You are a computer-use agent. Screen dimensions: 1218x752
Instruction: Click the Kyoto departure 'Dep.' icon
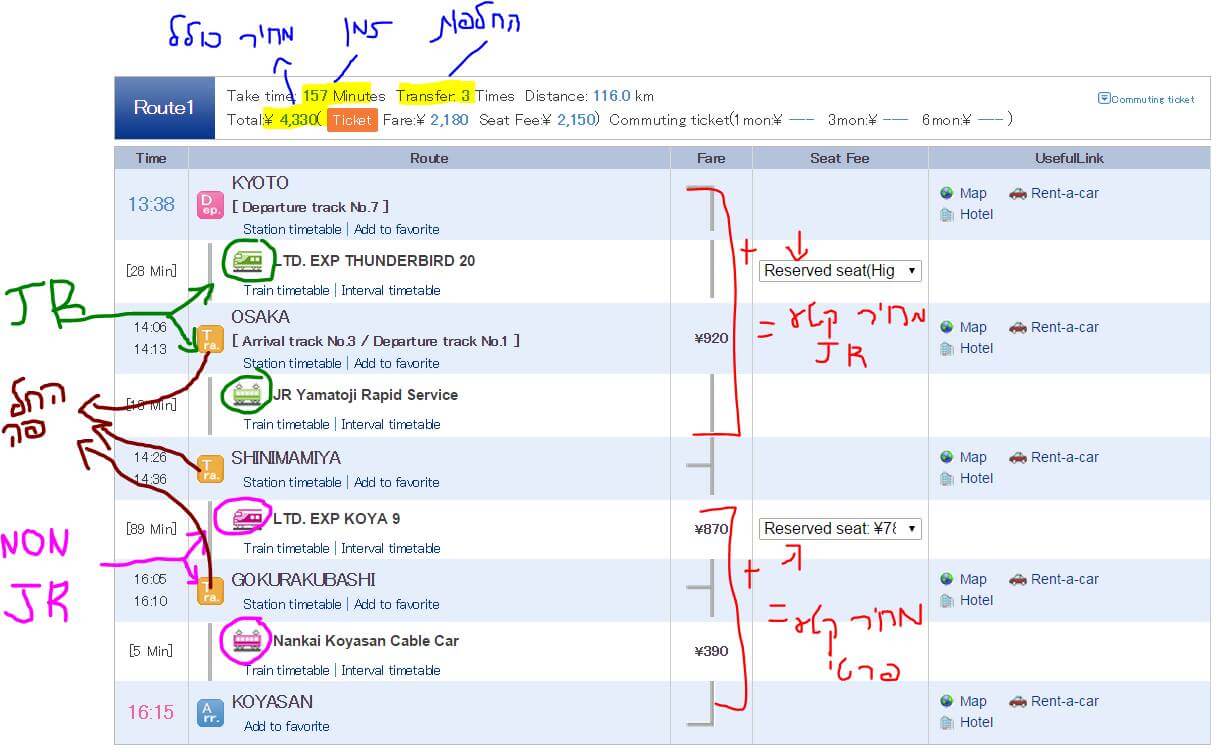pos(210,204)
